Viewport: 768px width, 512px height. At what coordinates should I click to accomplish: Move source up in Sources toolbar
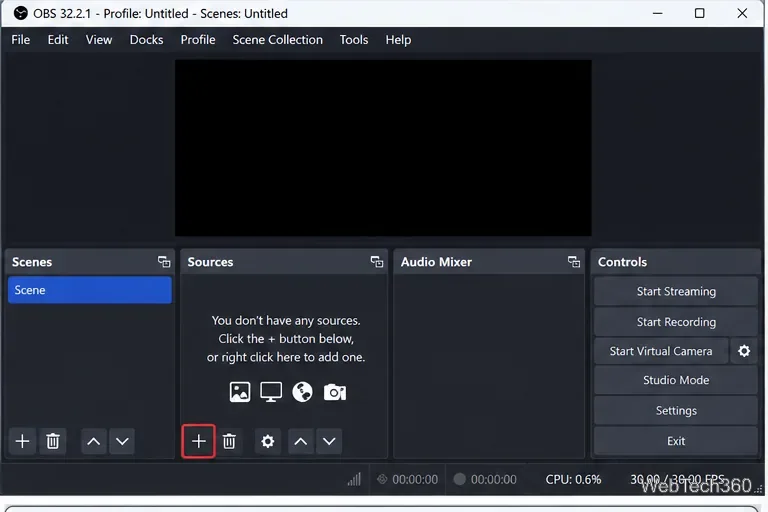301,441
